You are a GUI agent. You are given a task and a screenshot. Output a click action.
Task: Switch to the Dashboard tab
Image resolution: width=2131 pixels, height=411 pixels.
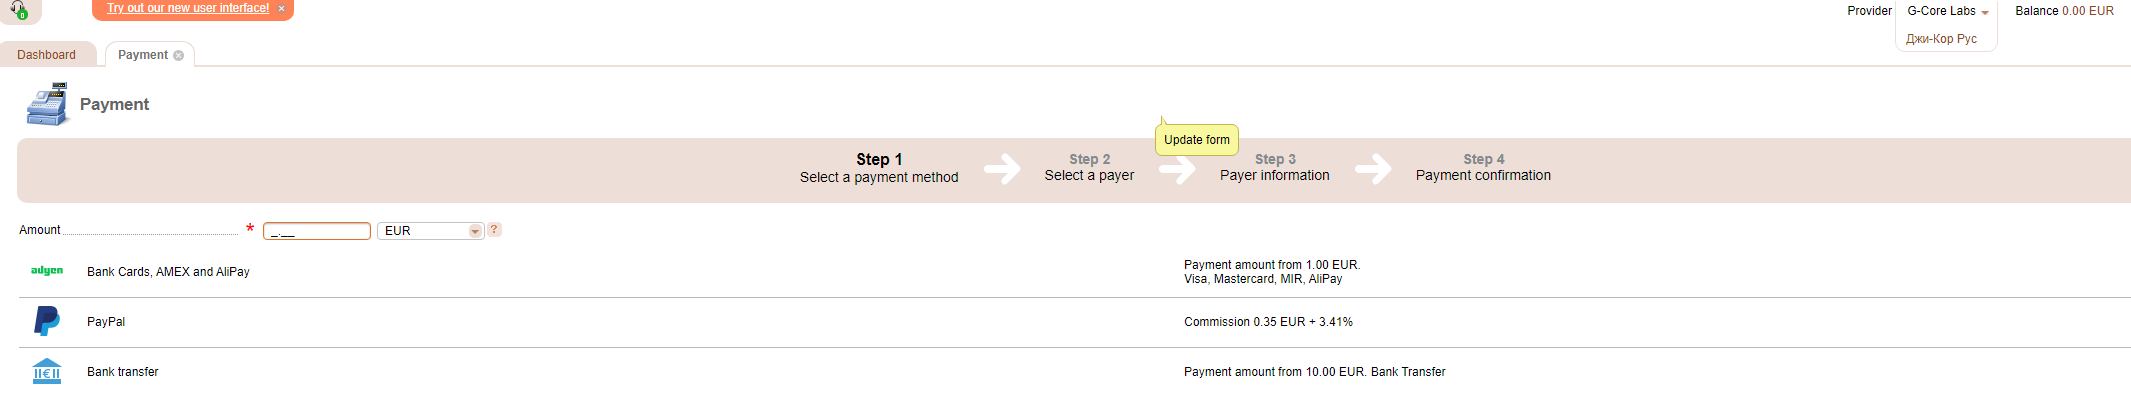[46, 55]
